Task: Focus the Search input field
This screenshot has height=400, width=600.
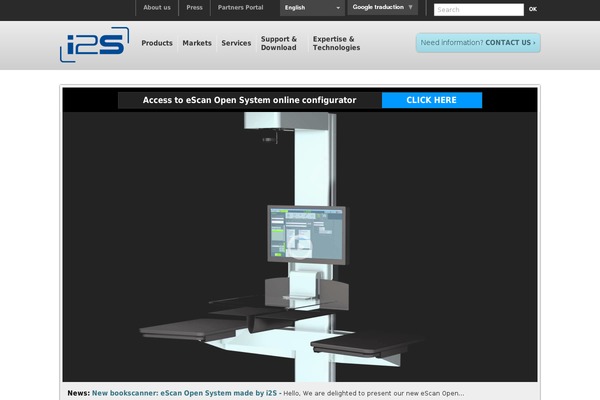Action: pos(479,10)
